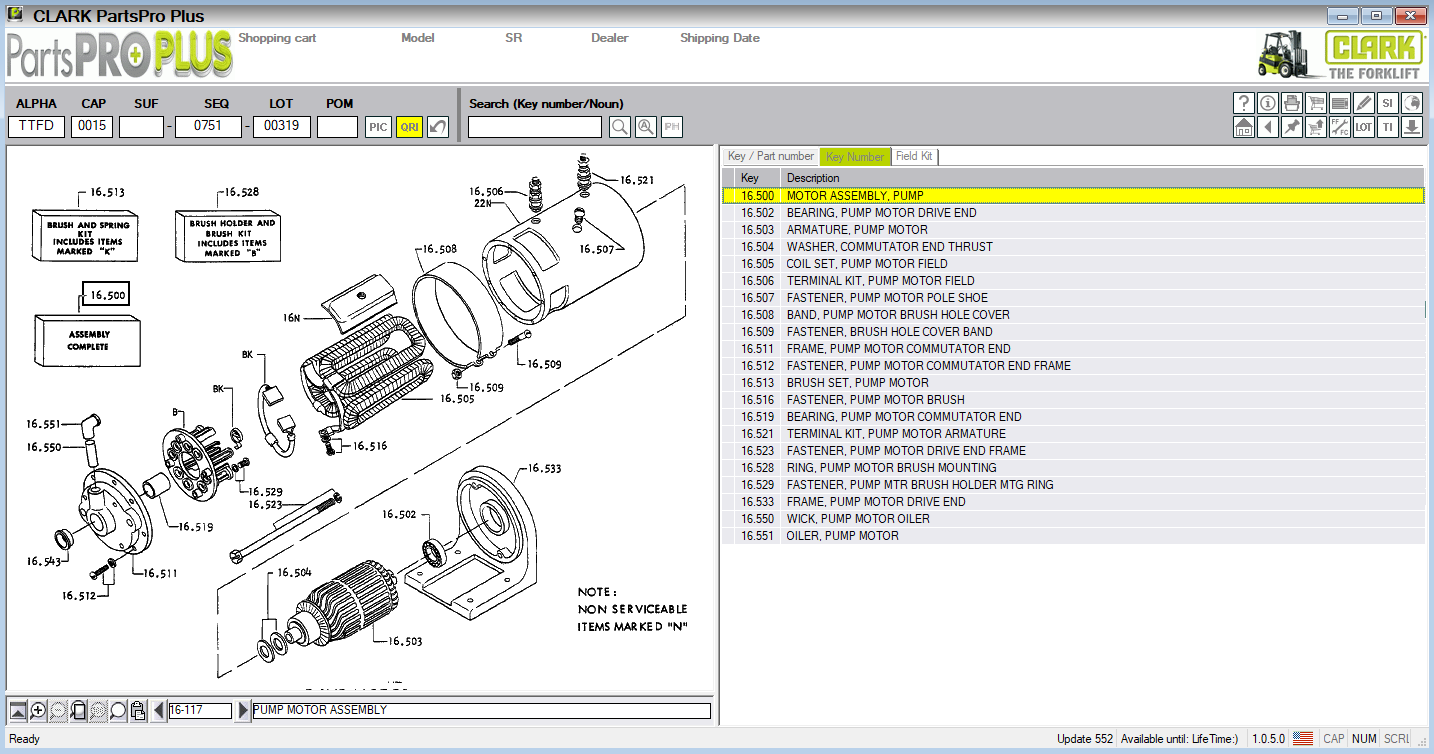Go to the previous page using the left arrow beside 16-117

tap(158, 711)
